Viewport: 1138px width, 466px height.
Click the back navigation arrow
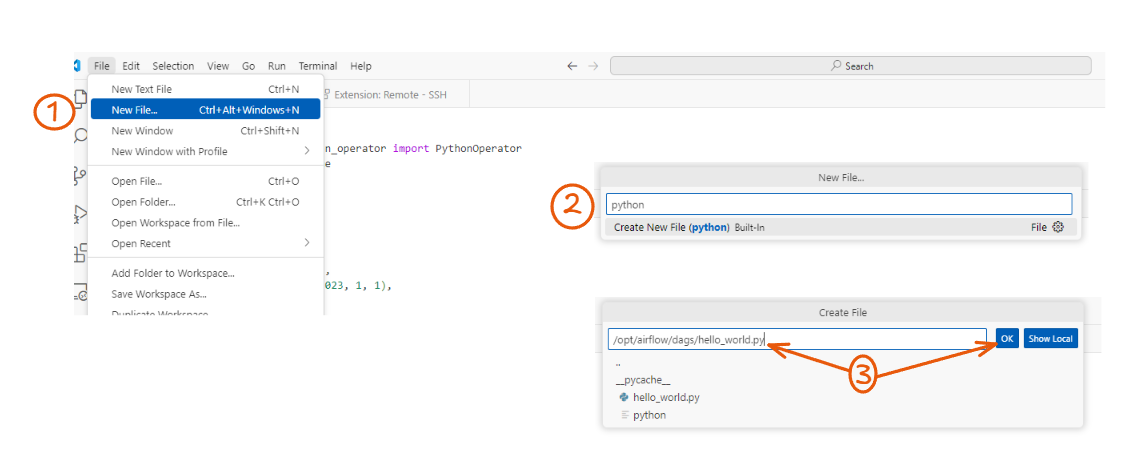[572, 66]
